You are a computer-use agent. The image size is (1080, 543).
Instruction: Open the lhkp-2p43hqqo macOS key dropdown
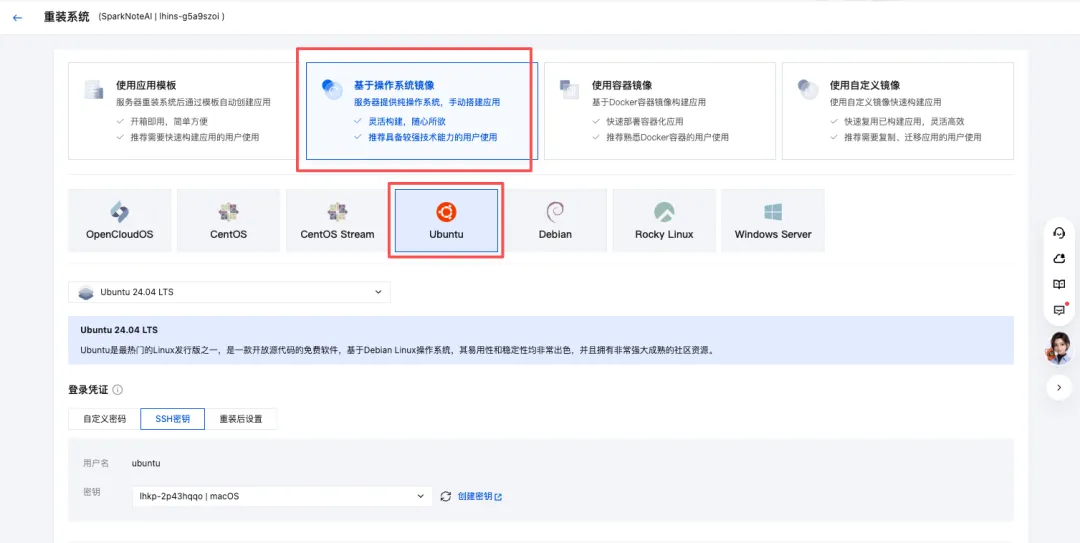282,496
